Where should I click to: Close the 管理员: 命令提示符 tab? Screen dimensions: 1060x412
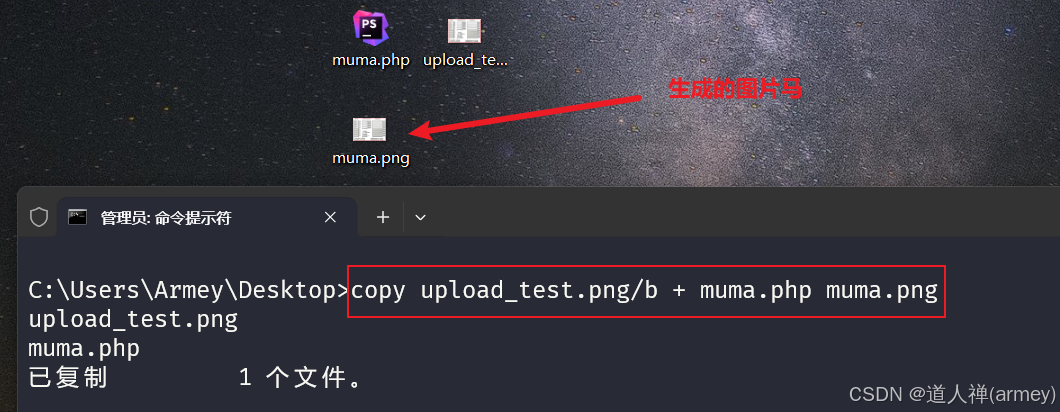(330, 217)
